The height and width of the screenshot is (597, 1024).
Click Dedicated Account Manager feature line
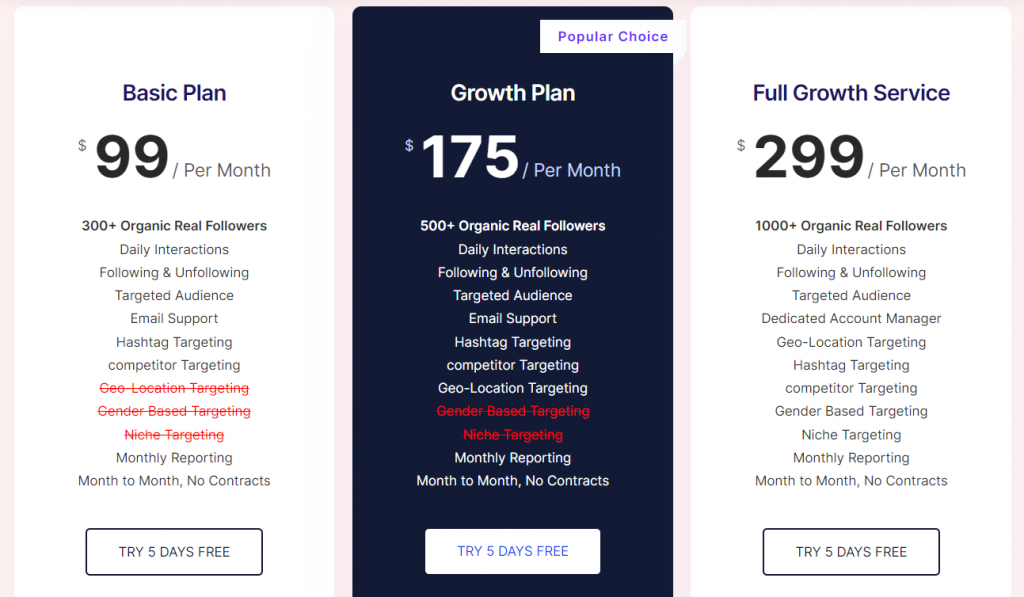click(851, 319)
